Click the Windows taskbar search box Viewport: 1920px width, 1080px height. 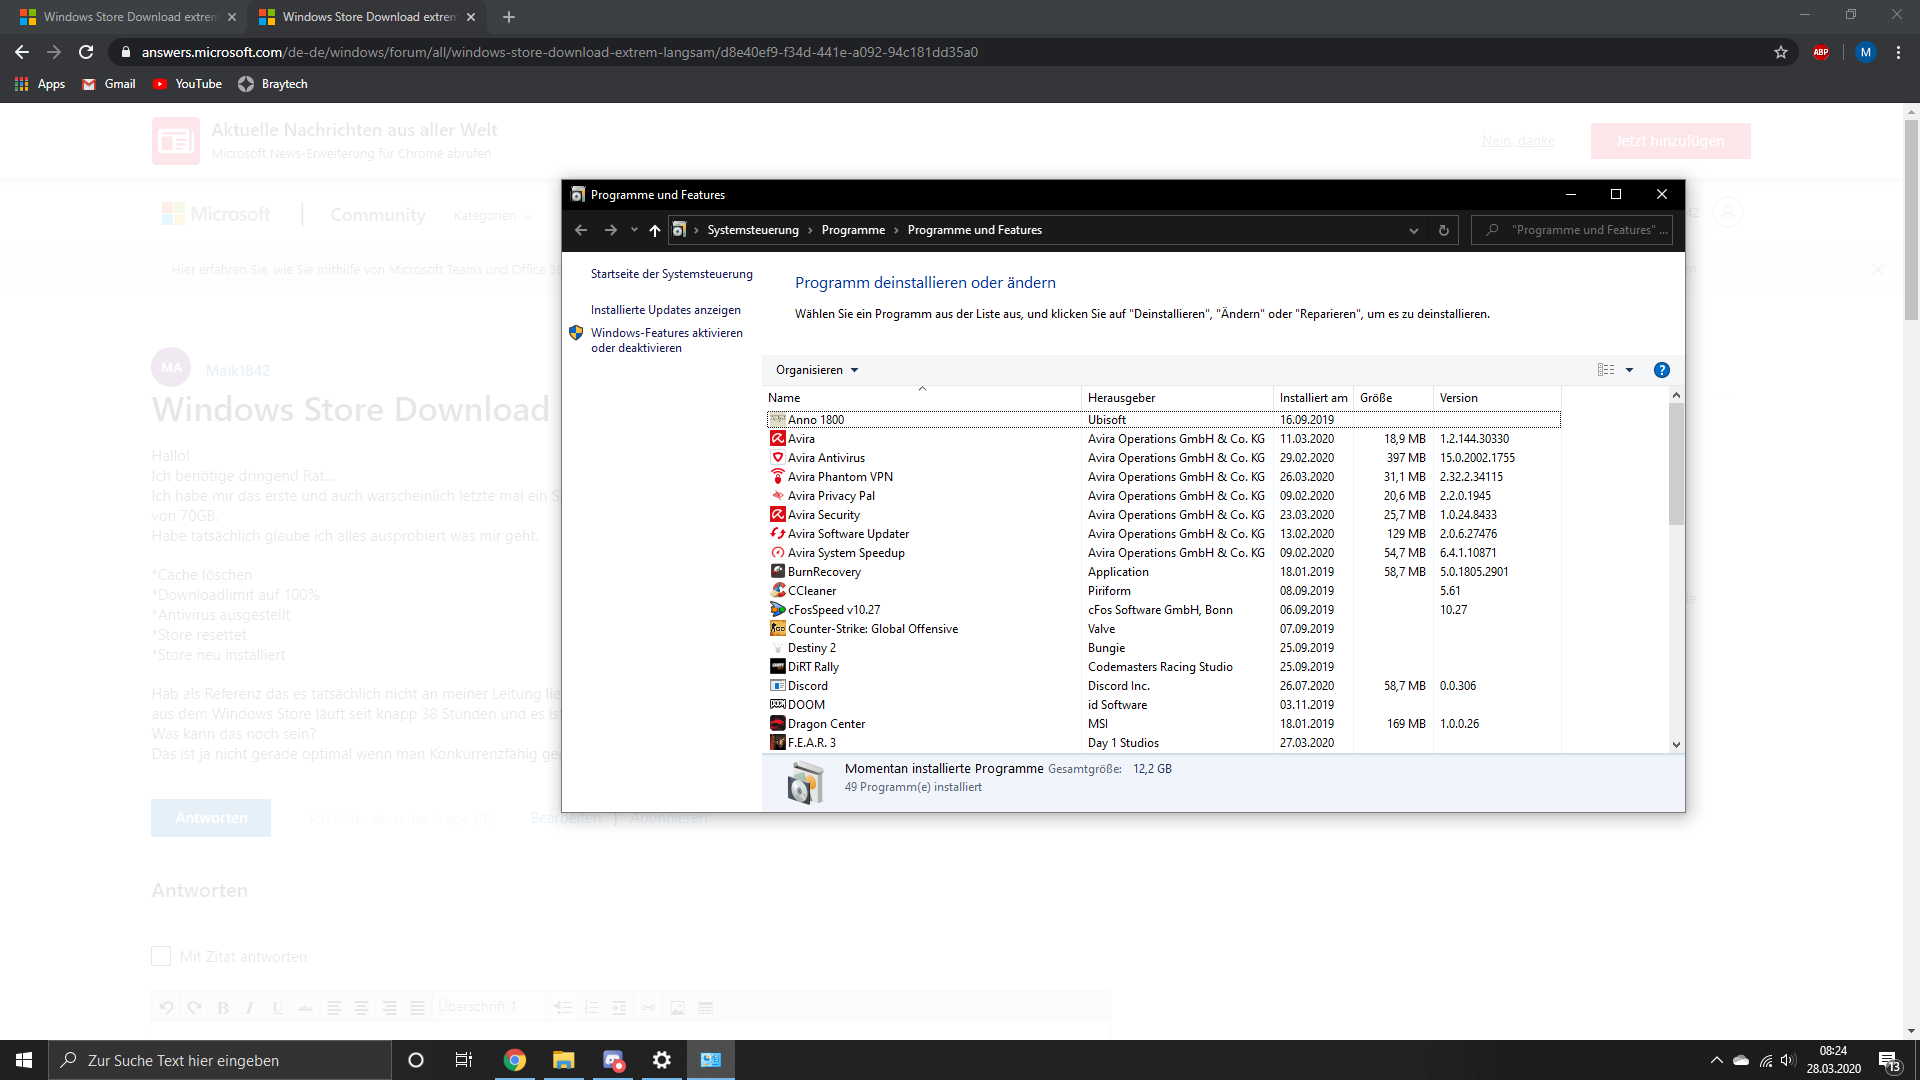click(220, 1060)
